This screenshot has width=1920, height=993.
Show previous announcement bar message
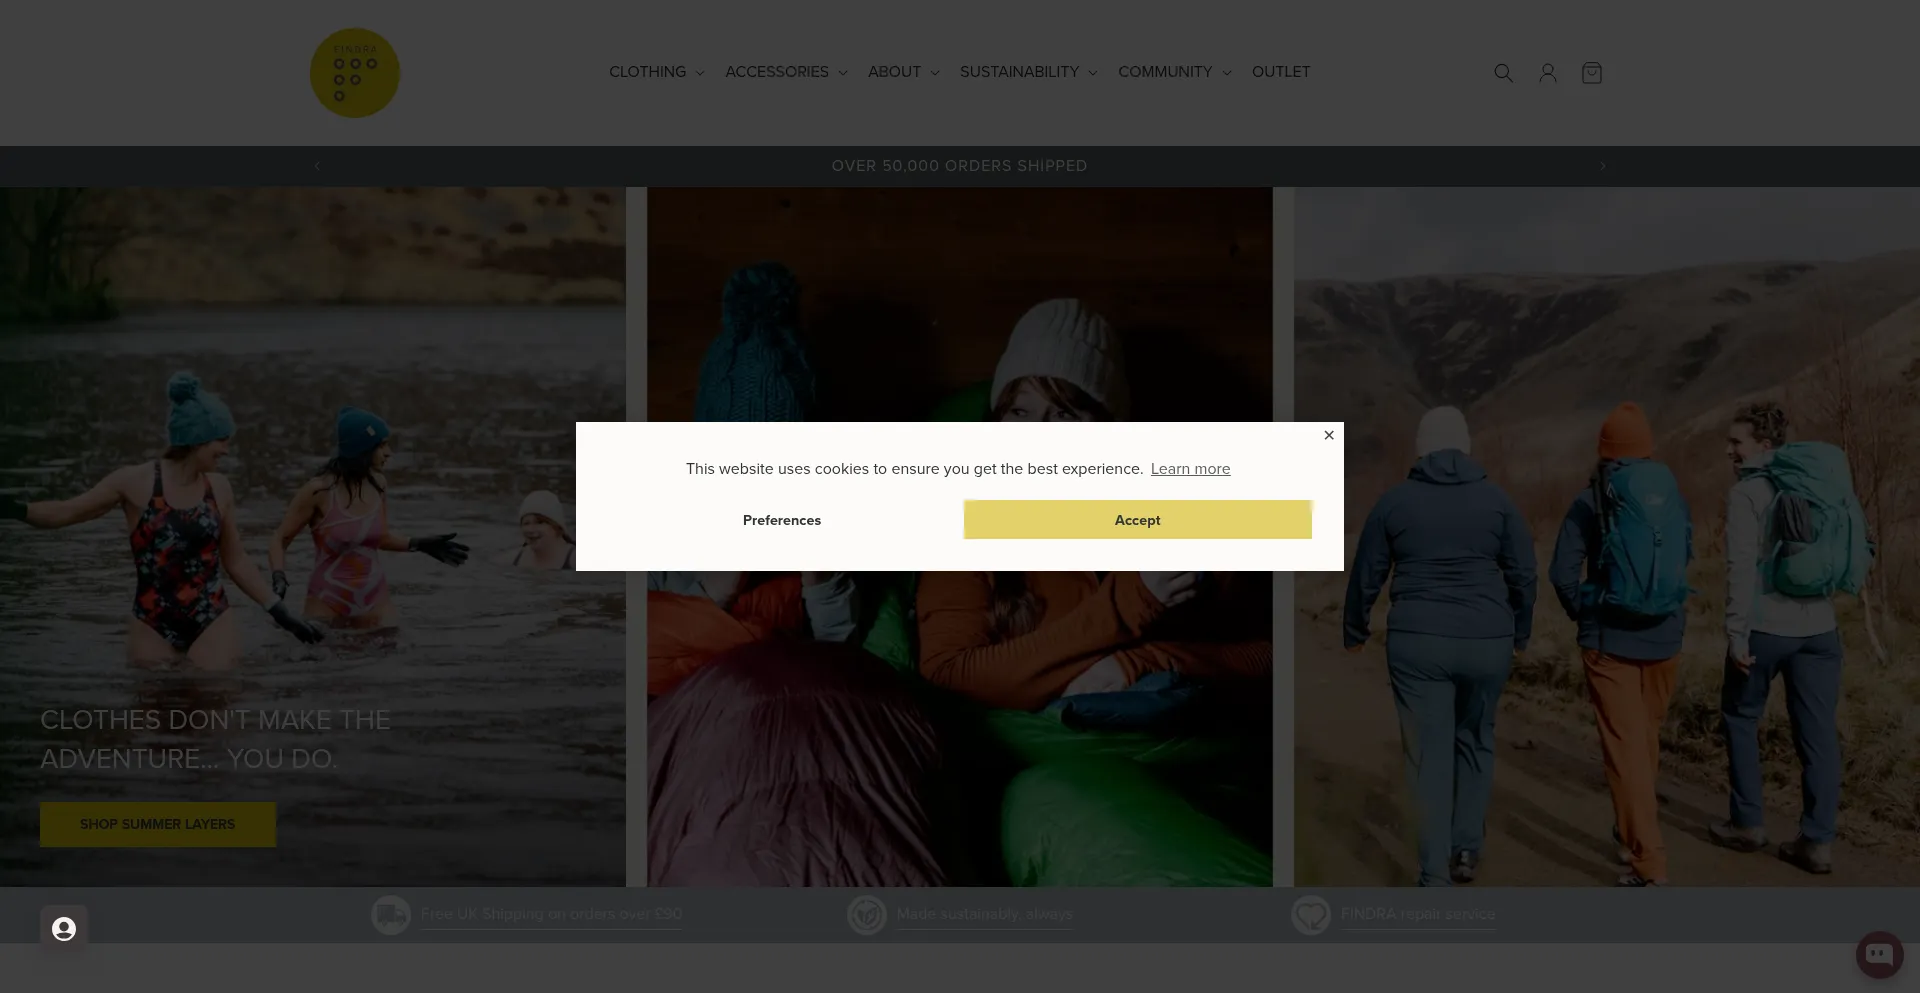click(317, 166)
